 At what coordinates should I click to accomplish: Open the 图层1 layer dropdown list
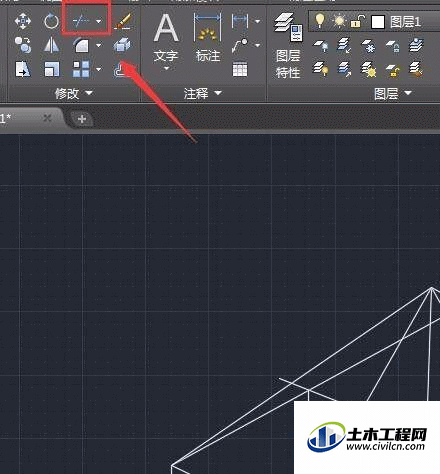374,22
